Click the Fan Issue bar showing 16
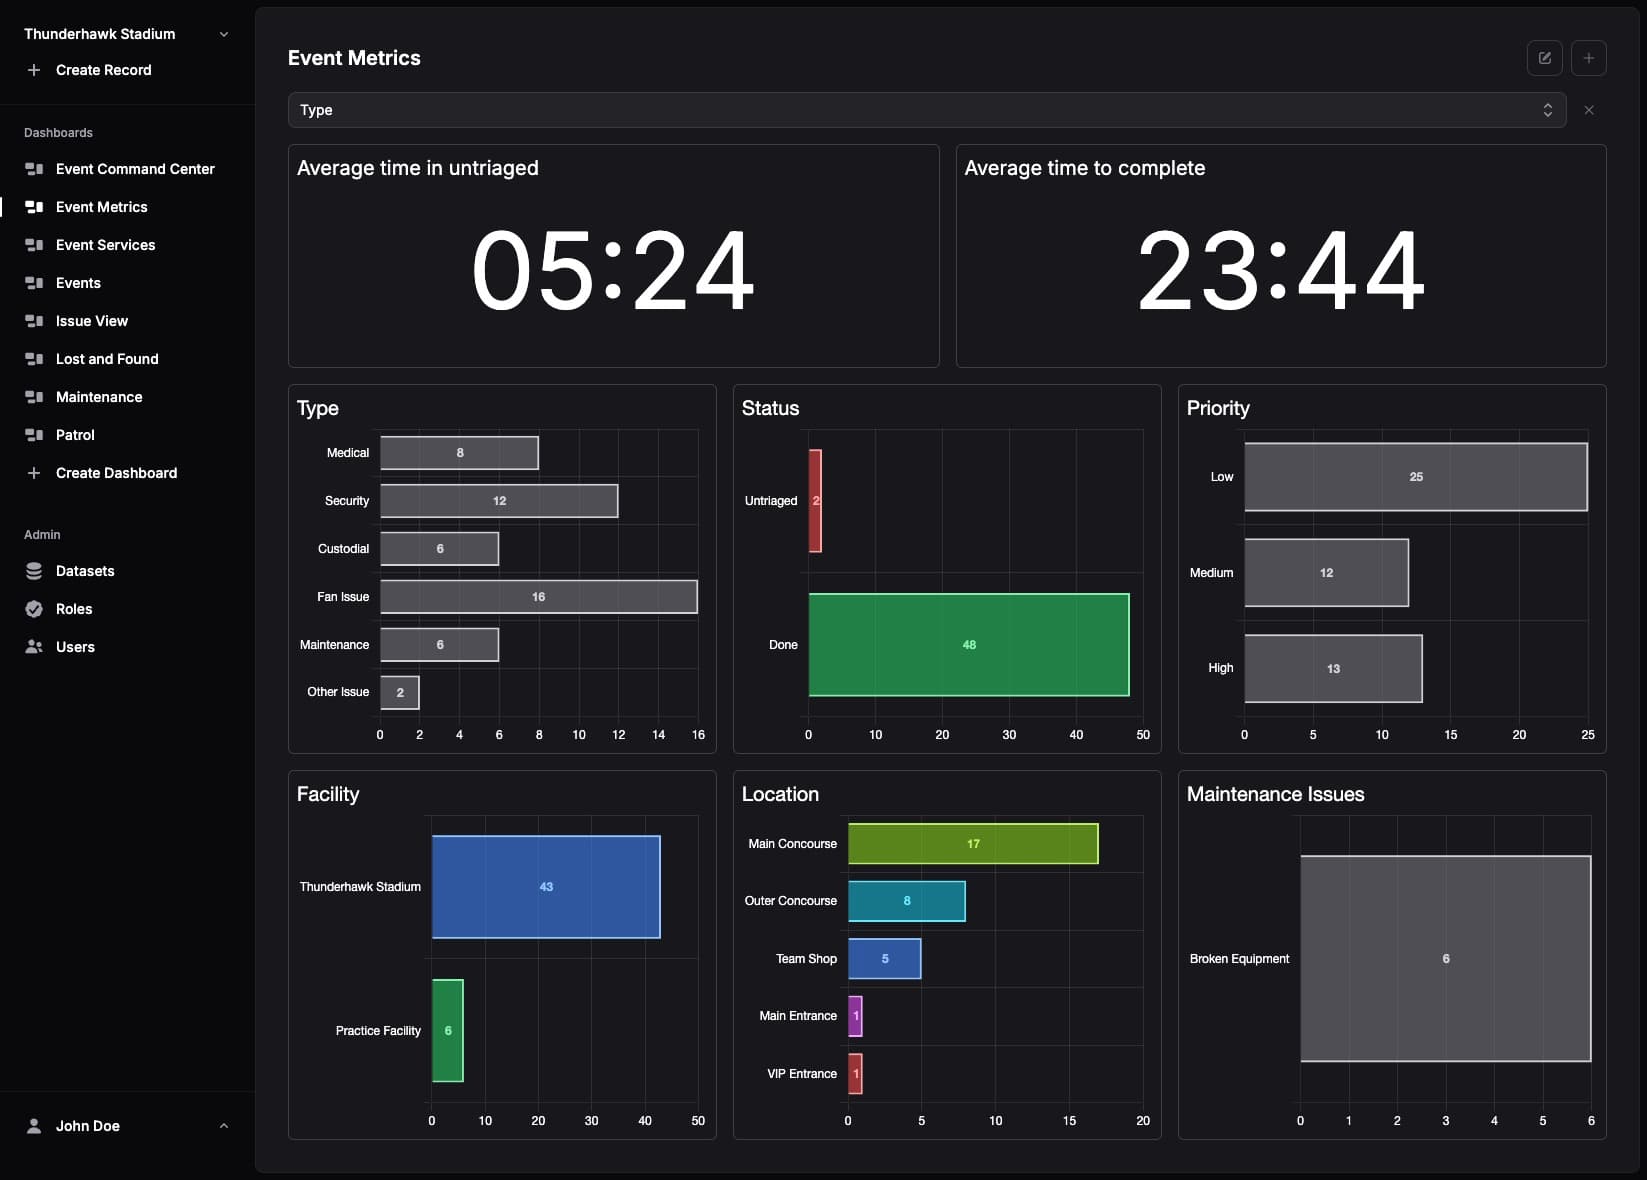Image resolution: width=1647 pixels, height=1180 pixels. click(x=538, y=597)
